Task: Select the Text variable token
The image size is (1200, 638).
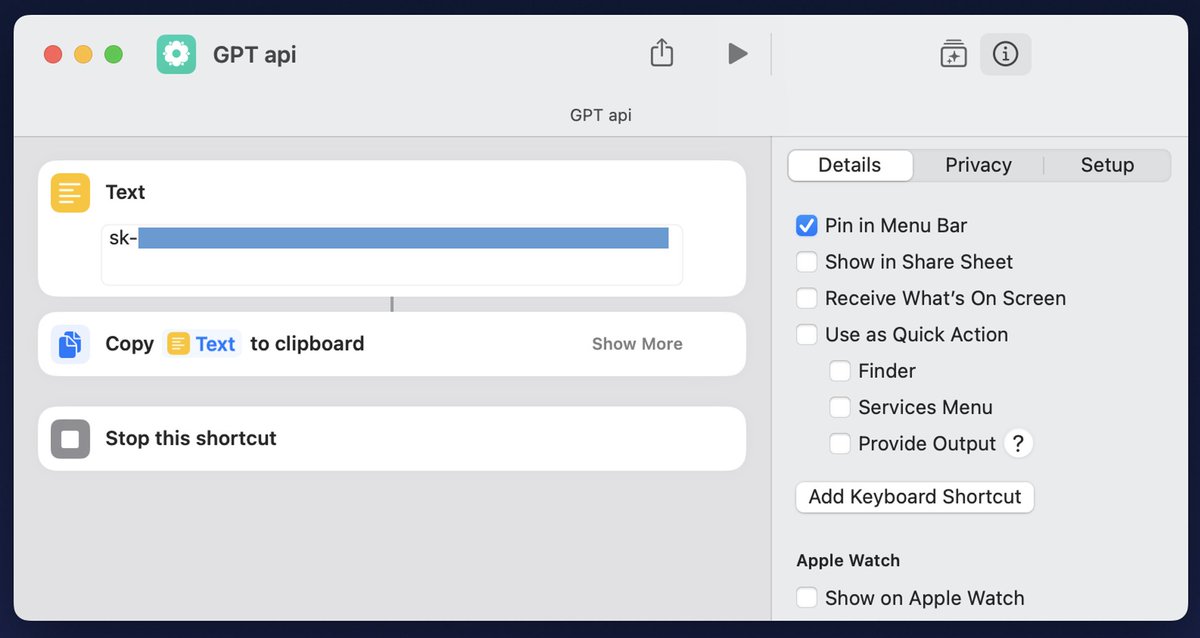Action: pos(202,344)
